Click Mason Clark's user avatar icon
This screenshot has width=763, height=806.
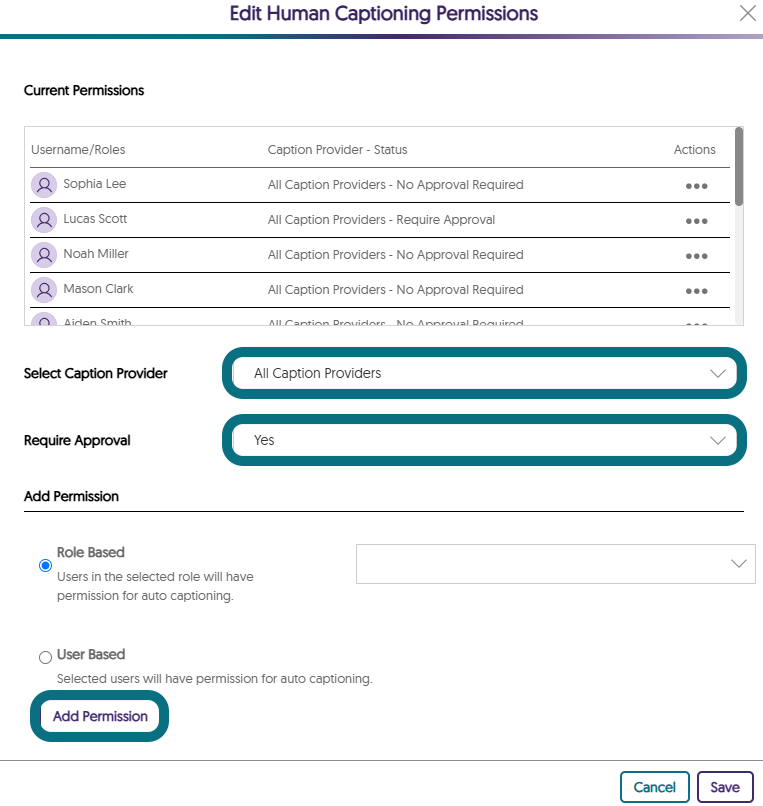click(x=44, y=290)
